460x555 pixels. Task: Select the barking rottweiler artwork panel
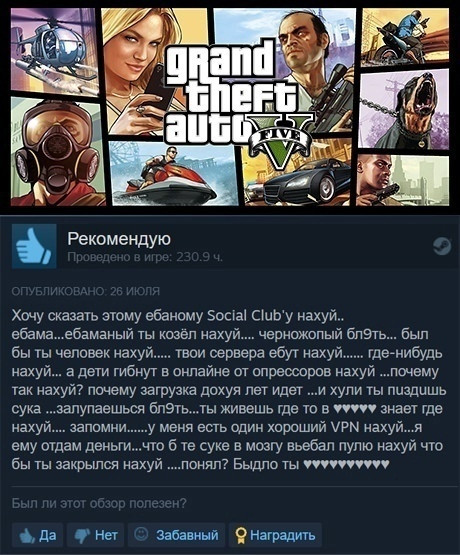404,108
